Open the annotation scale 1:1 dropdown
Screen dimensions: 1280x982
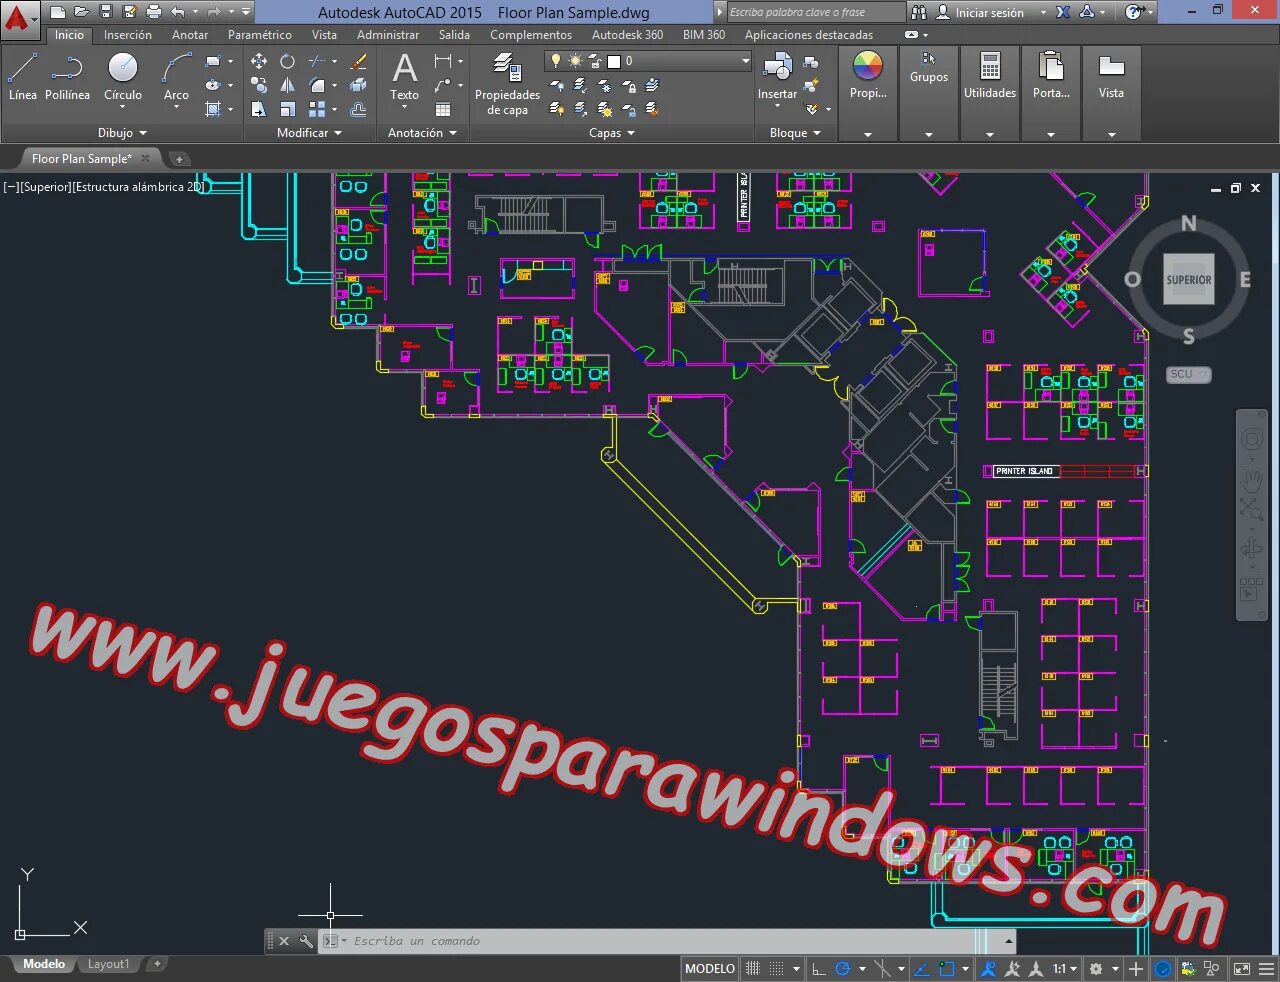tap(1064, 969)
